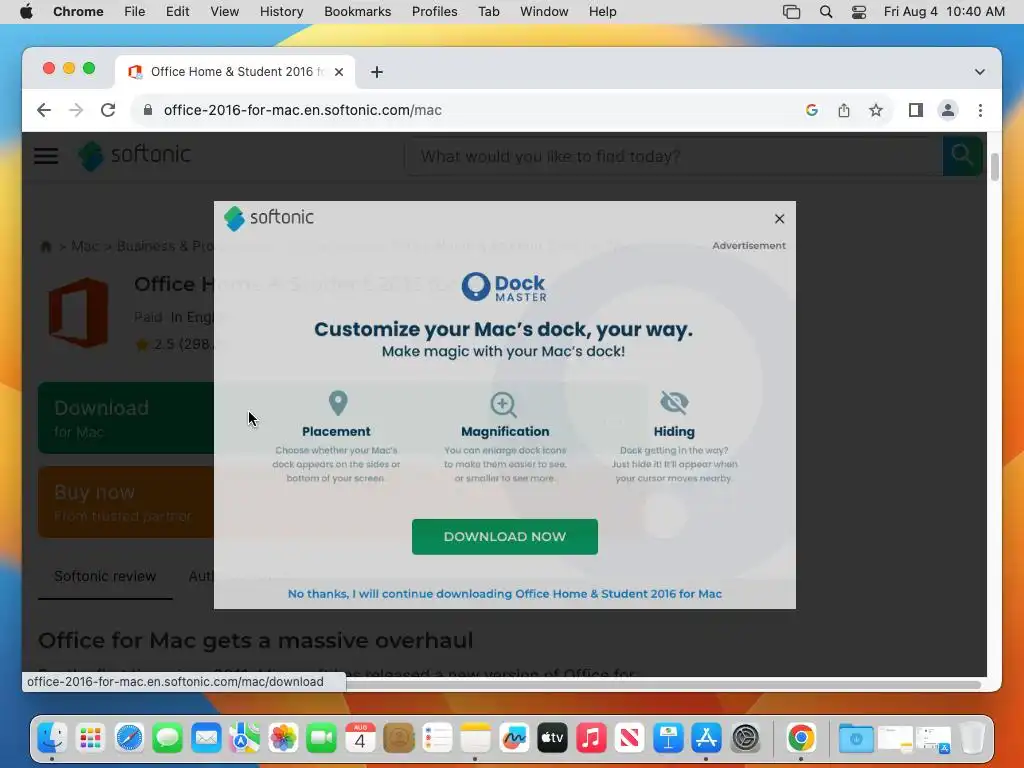Click the Placement pin icon
Image resolution: width=1024 pixels, height=768 pixels.
pos(337,403)
